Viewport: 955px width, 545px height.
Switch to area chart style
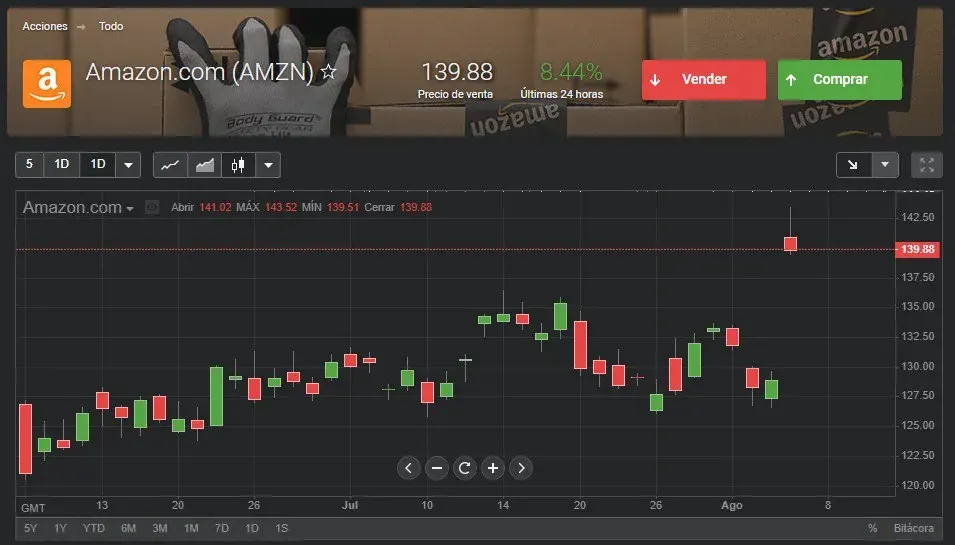[205, 164]
